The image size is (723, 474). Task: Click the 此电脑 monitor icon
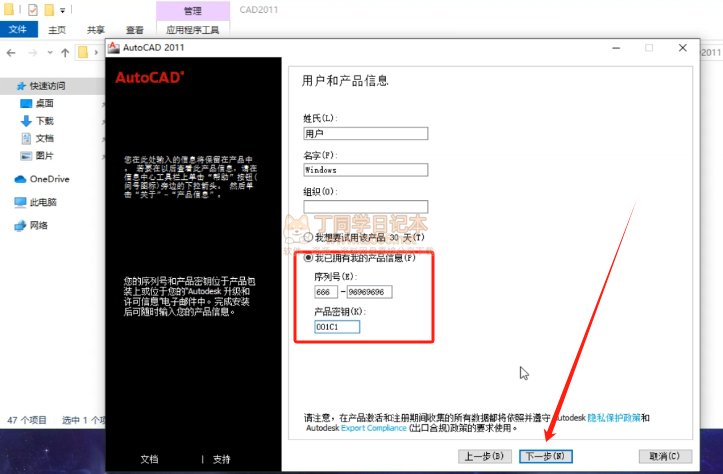[20, 202]
